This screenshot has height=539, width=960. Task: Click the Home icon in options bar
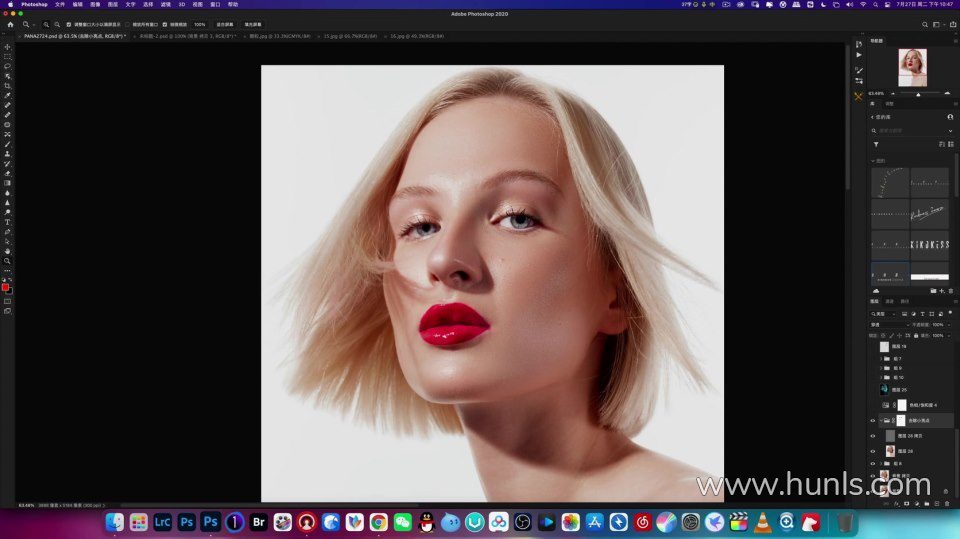tap(10, 24)
